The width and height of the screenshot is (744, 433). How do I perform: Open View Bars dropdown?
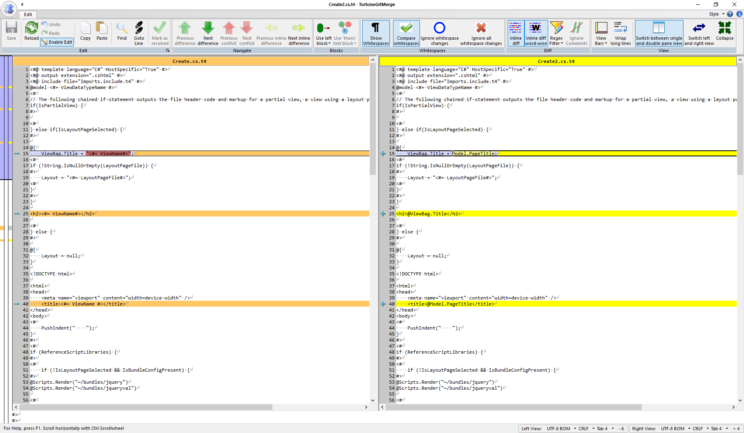tap(601, 33)
